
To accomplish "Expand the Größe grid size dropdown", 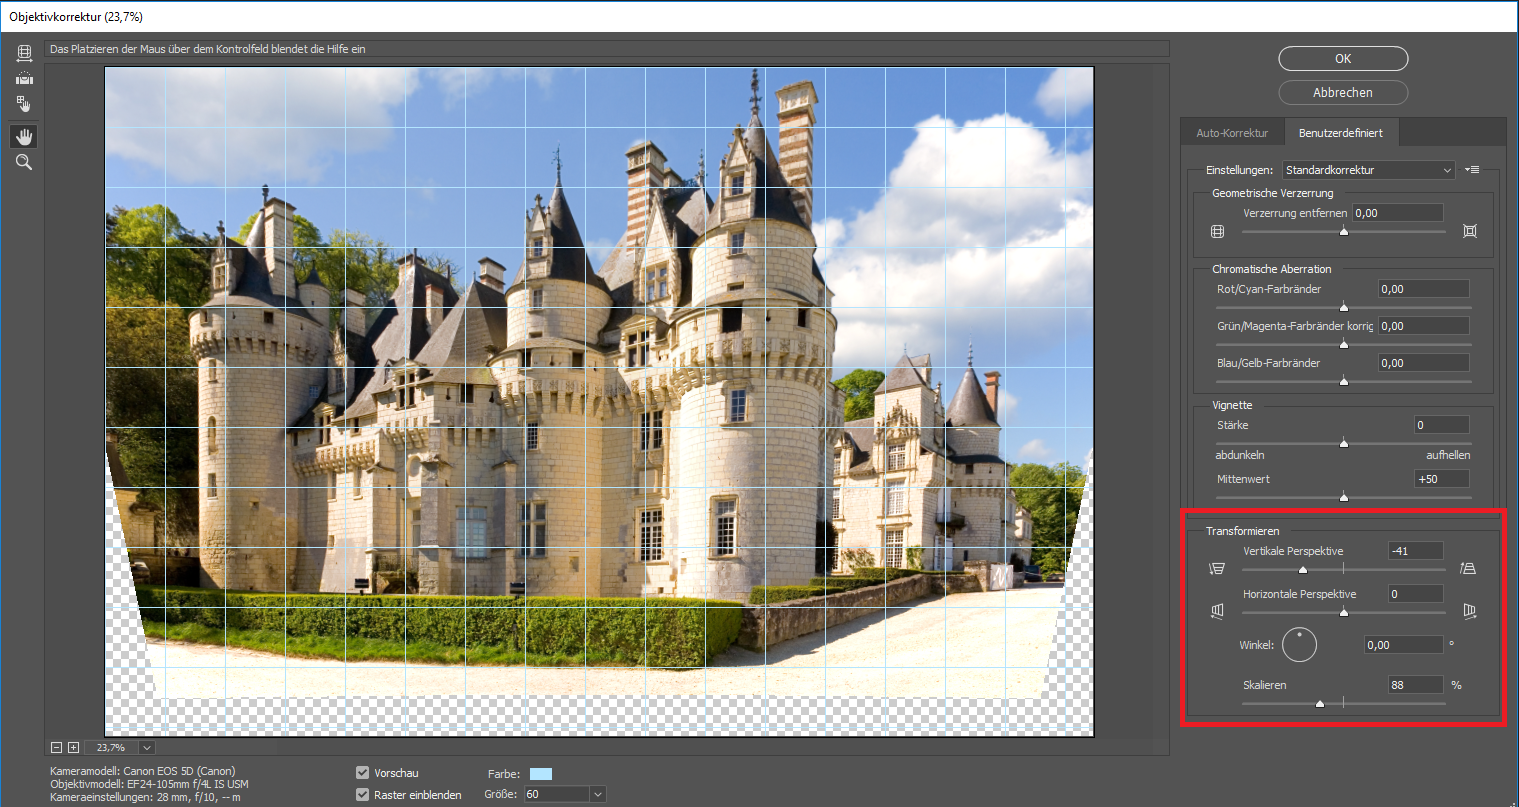I will pos(597,794).
